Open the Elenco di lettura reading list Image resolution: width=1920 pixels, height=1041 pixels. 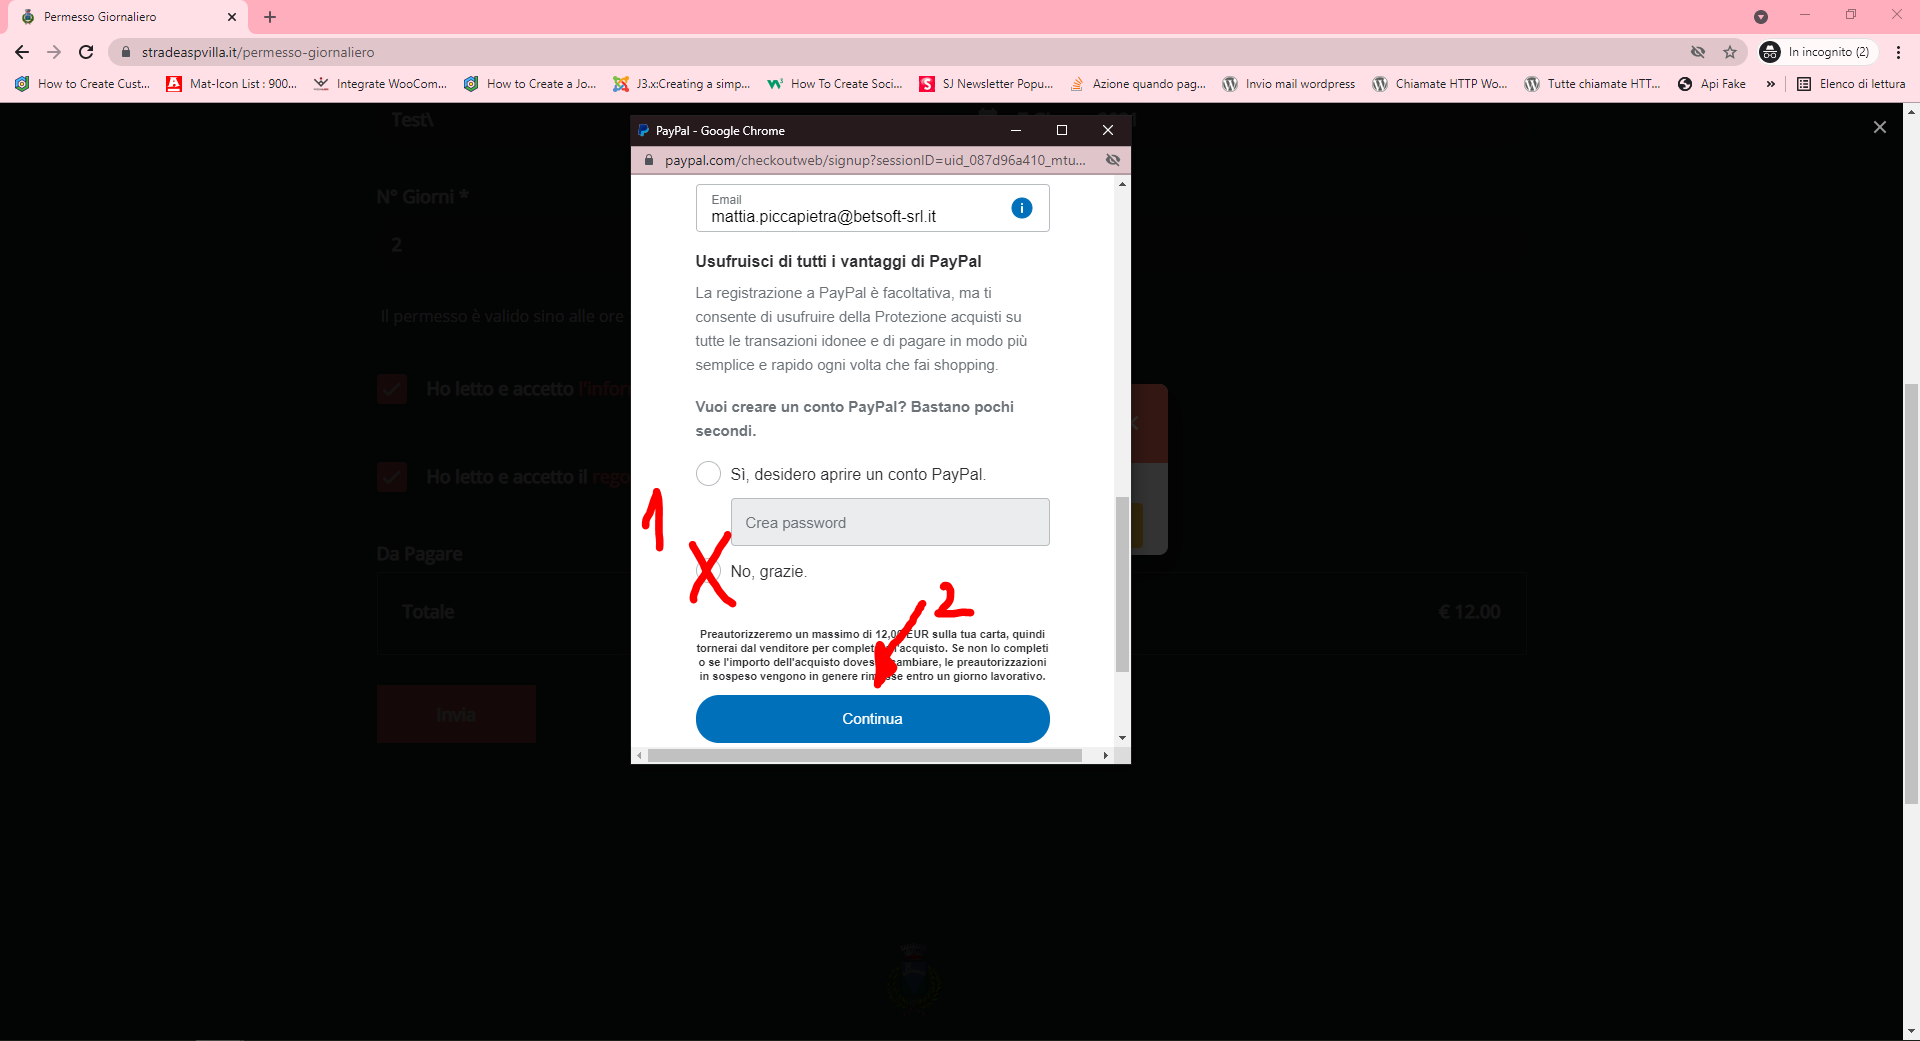(x=1851, y=84)
